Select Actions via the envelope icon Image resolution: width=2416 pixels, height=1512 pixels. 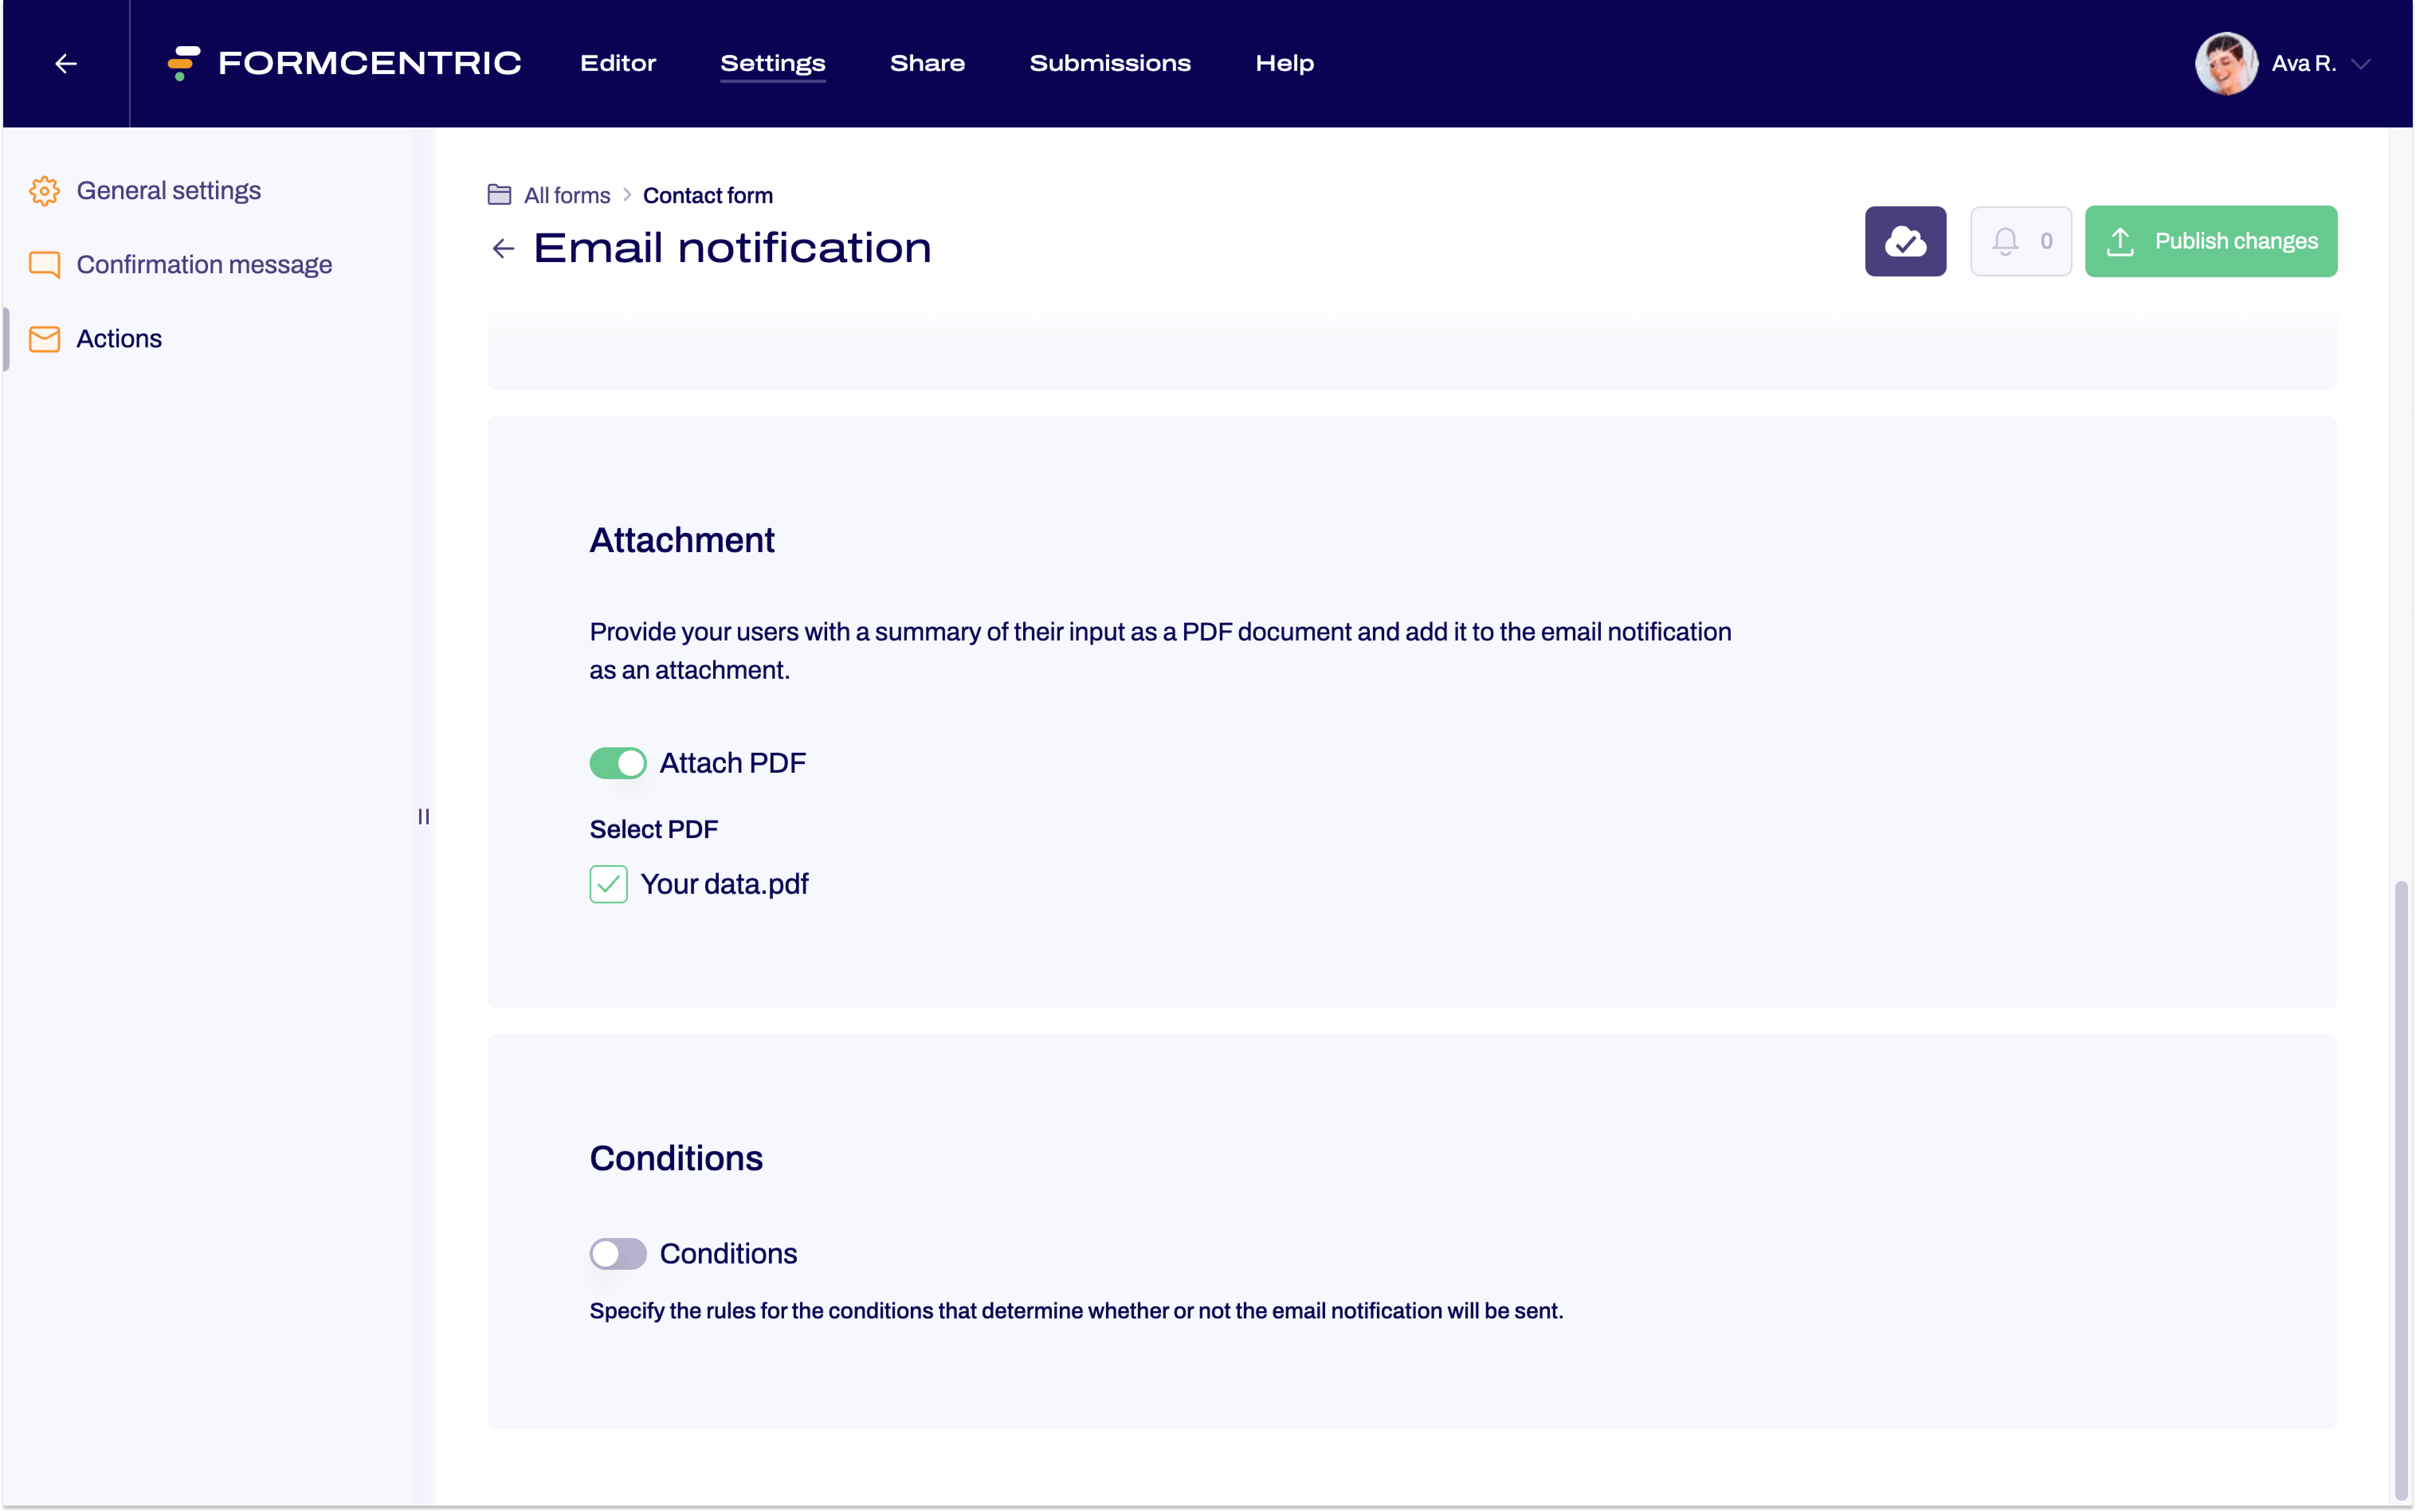tap(44, 338)
